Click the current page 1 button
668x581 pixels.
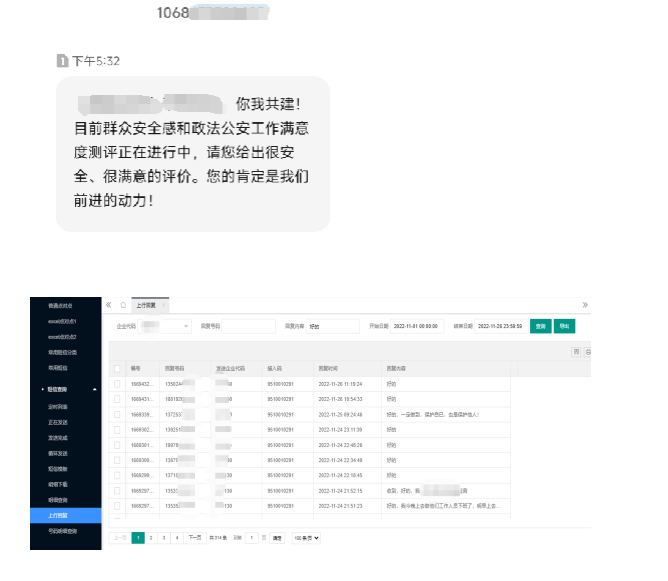coord(138,538)
